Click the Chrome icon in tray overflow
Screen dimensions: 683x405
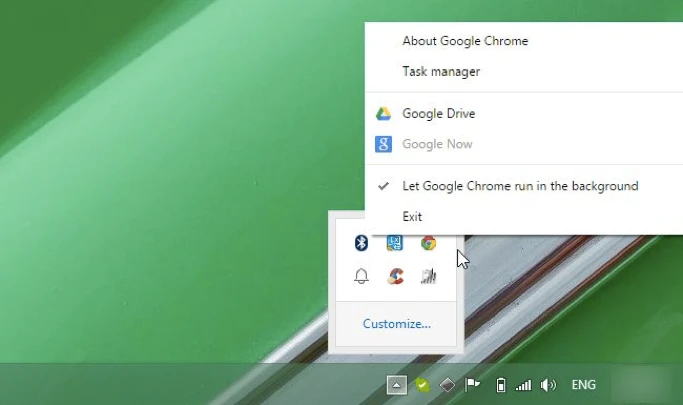tap(428, 243)
